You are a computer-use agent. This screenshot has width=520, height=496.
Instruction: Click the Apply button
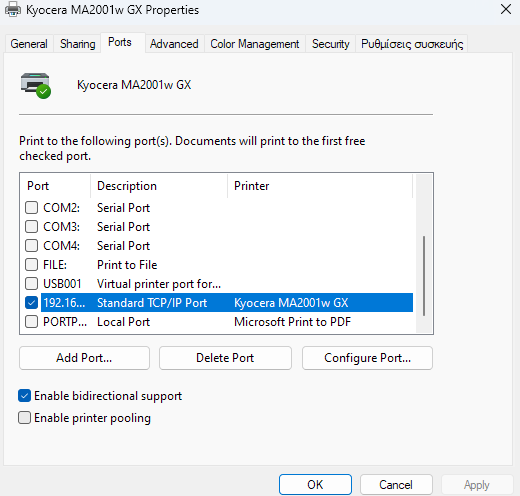tap(477, 485)
